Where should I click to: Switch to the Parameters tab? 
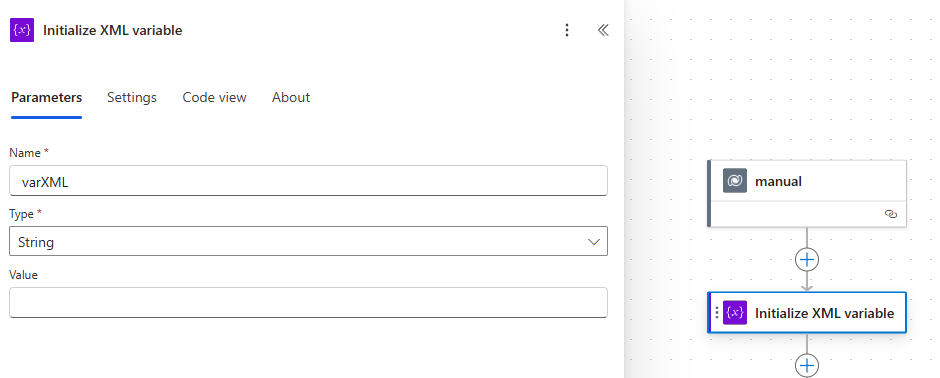46,97
